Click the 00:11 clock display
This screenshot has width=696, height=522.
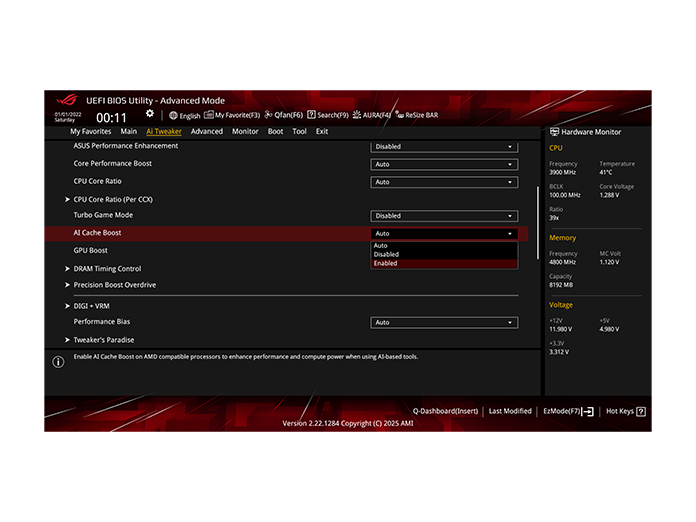(x=111, y=118)
